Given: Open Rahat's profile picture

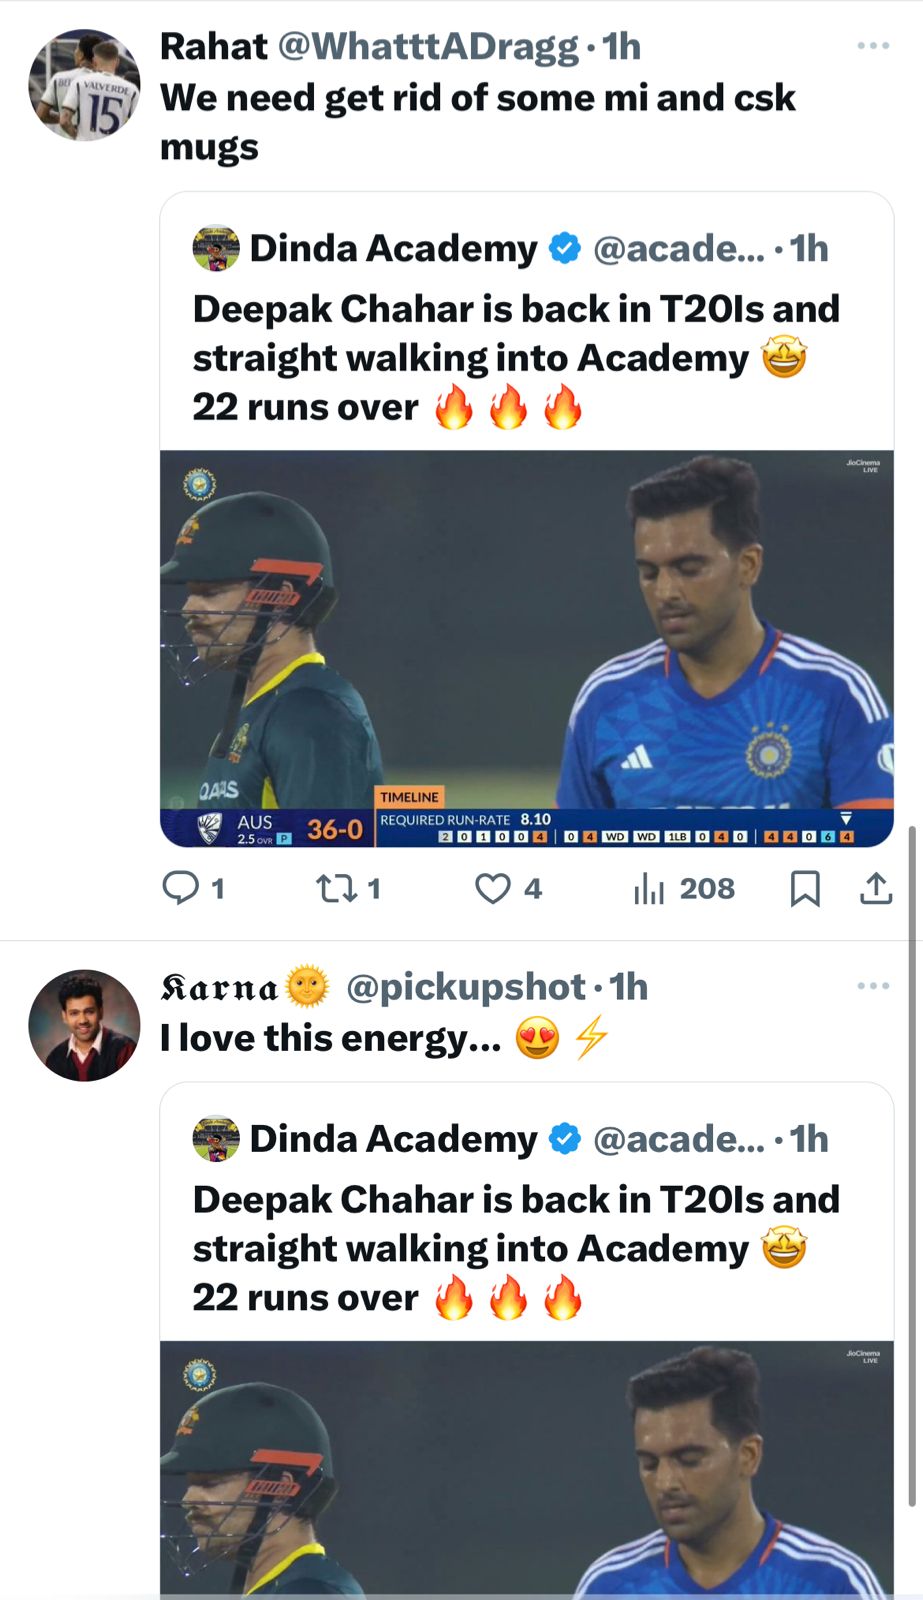Looking at the screenshot, I should coord(84,85).
